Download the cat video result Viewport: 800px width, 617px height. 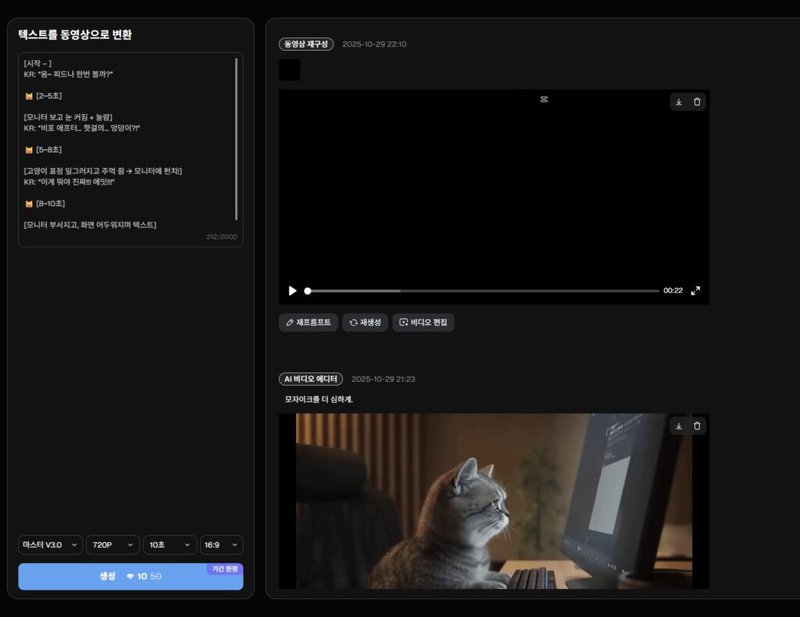pos(679,426)
